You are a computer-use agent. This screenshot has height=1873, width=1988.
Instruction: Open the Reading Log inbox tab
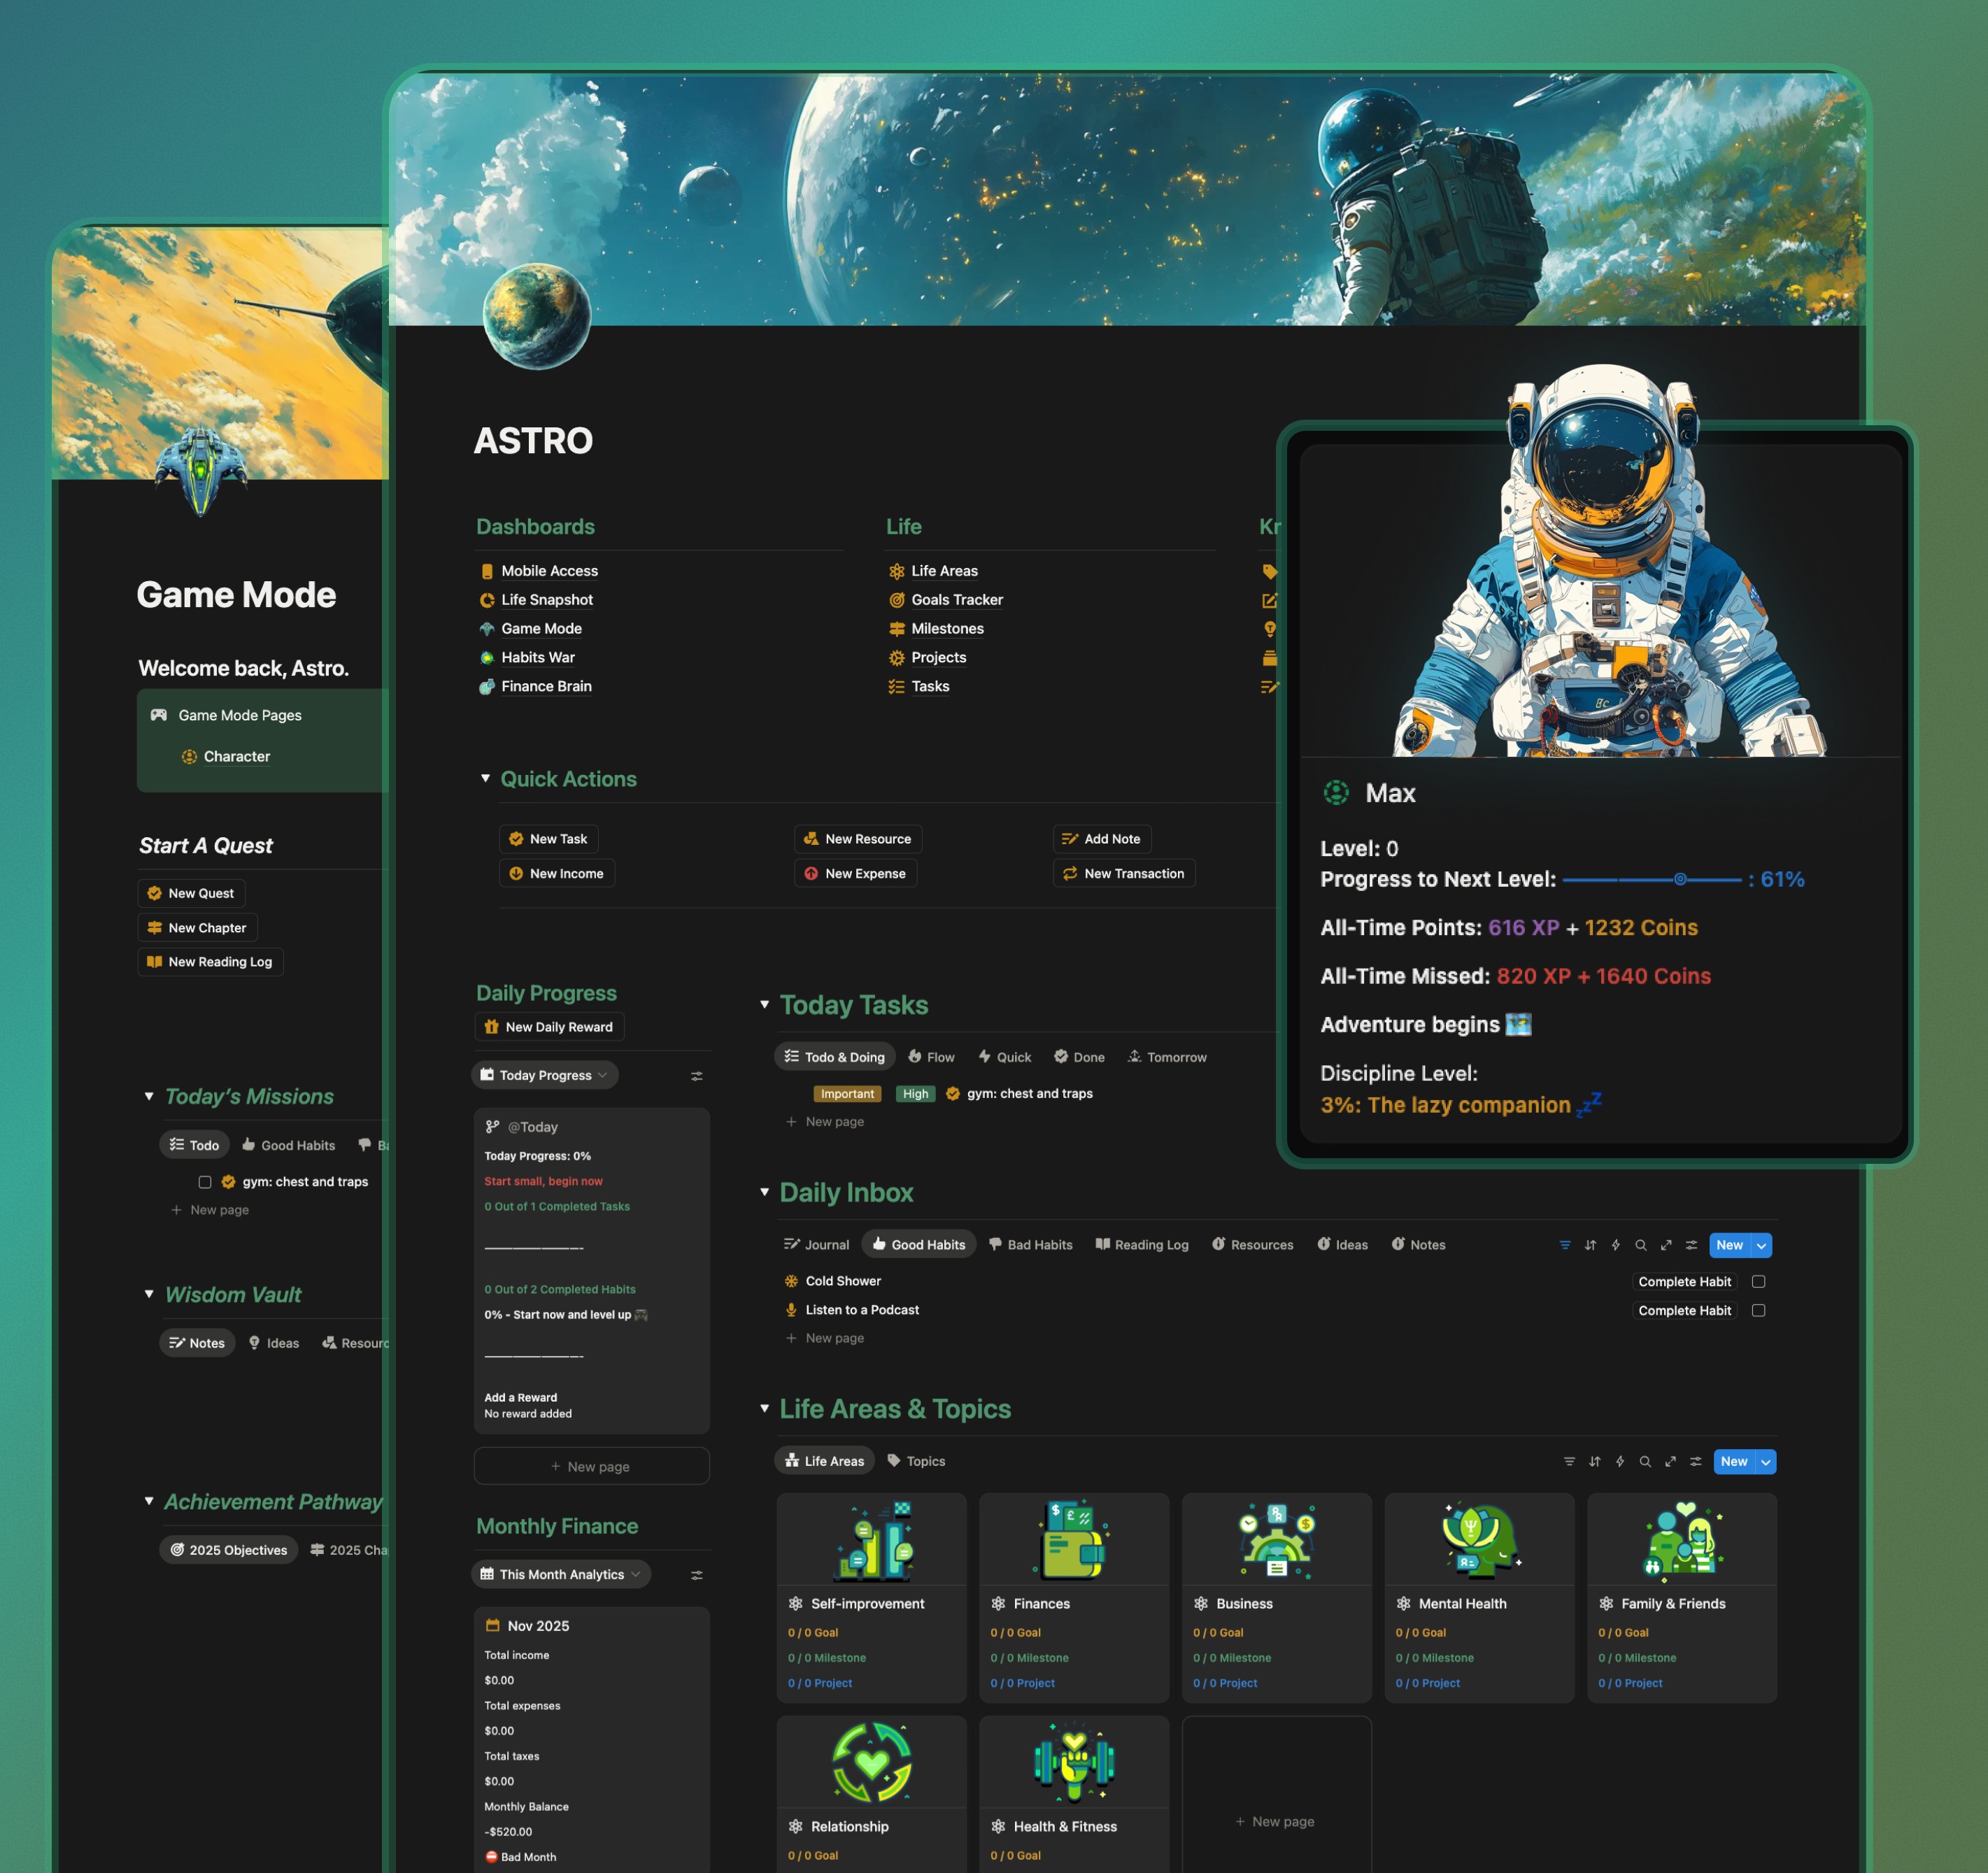click(x=1142, y=1245)
